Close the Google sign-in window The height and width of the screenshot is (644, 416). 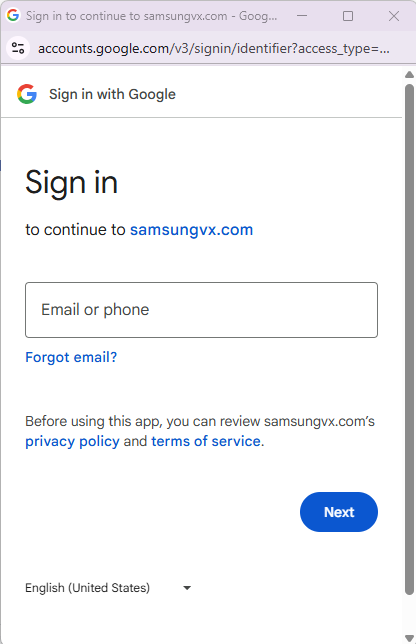[393, 16]
